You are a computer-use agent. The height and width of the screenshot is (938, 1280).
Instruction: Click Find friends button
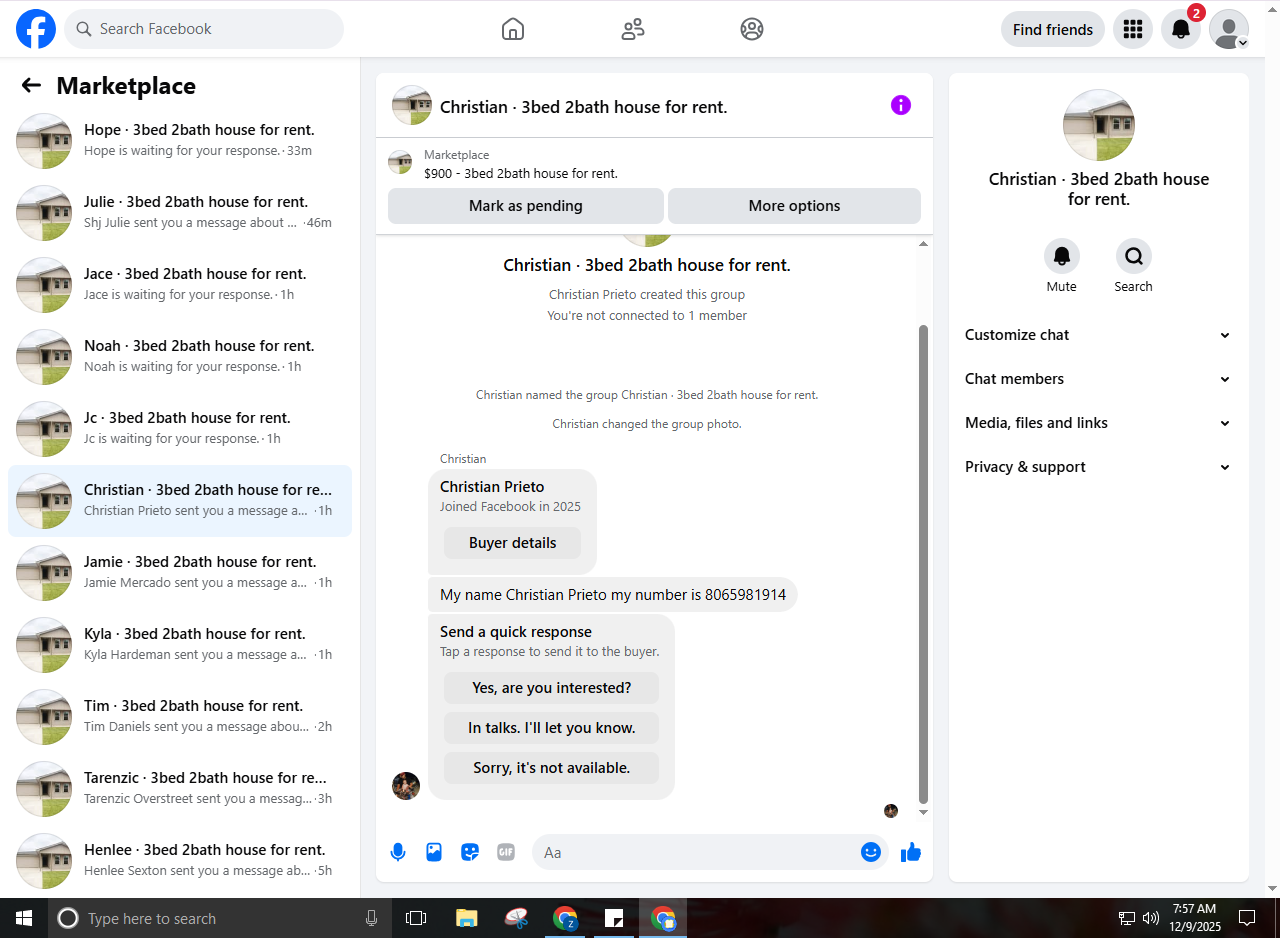coord(1053,29)
